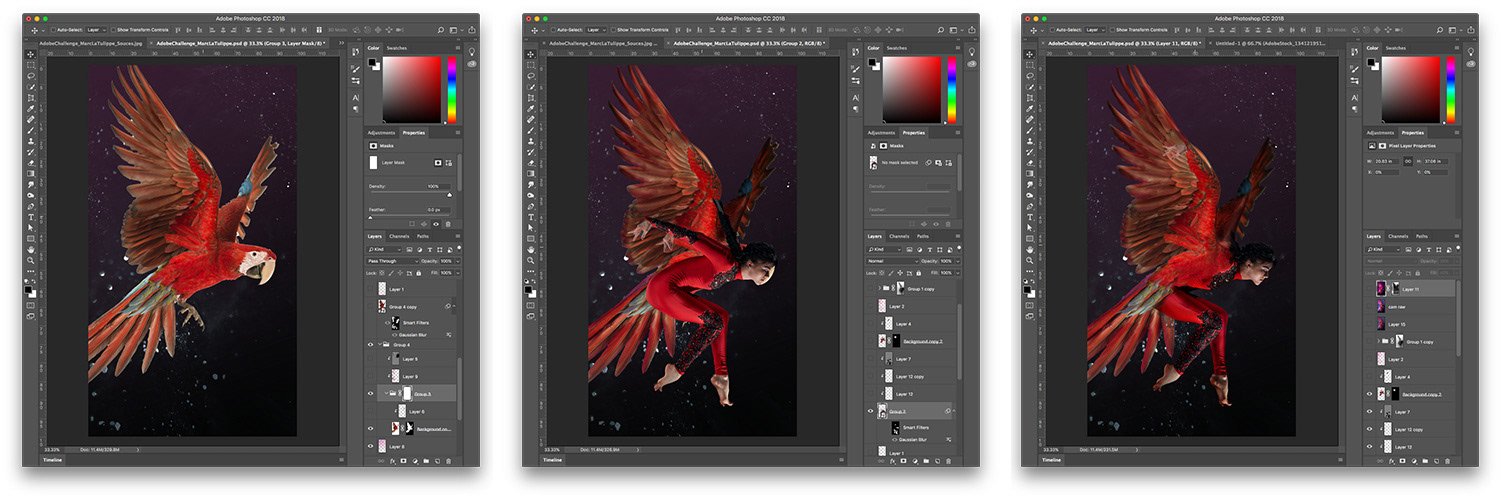Hide Layer 8 in the left window
1500x500 pixels.
coord(370,446)
